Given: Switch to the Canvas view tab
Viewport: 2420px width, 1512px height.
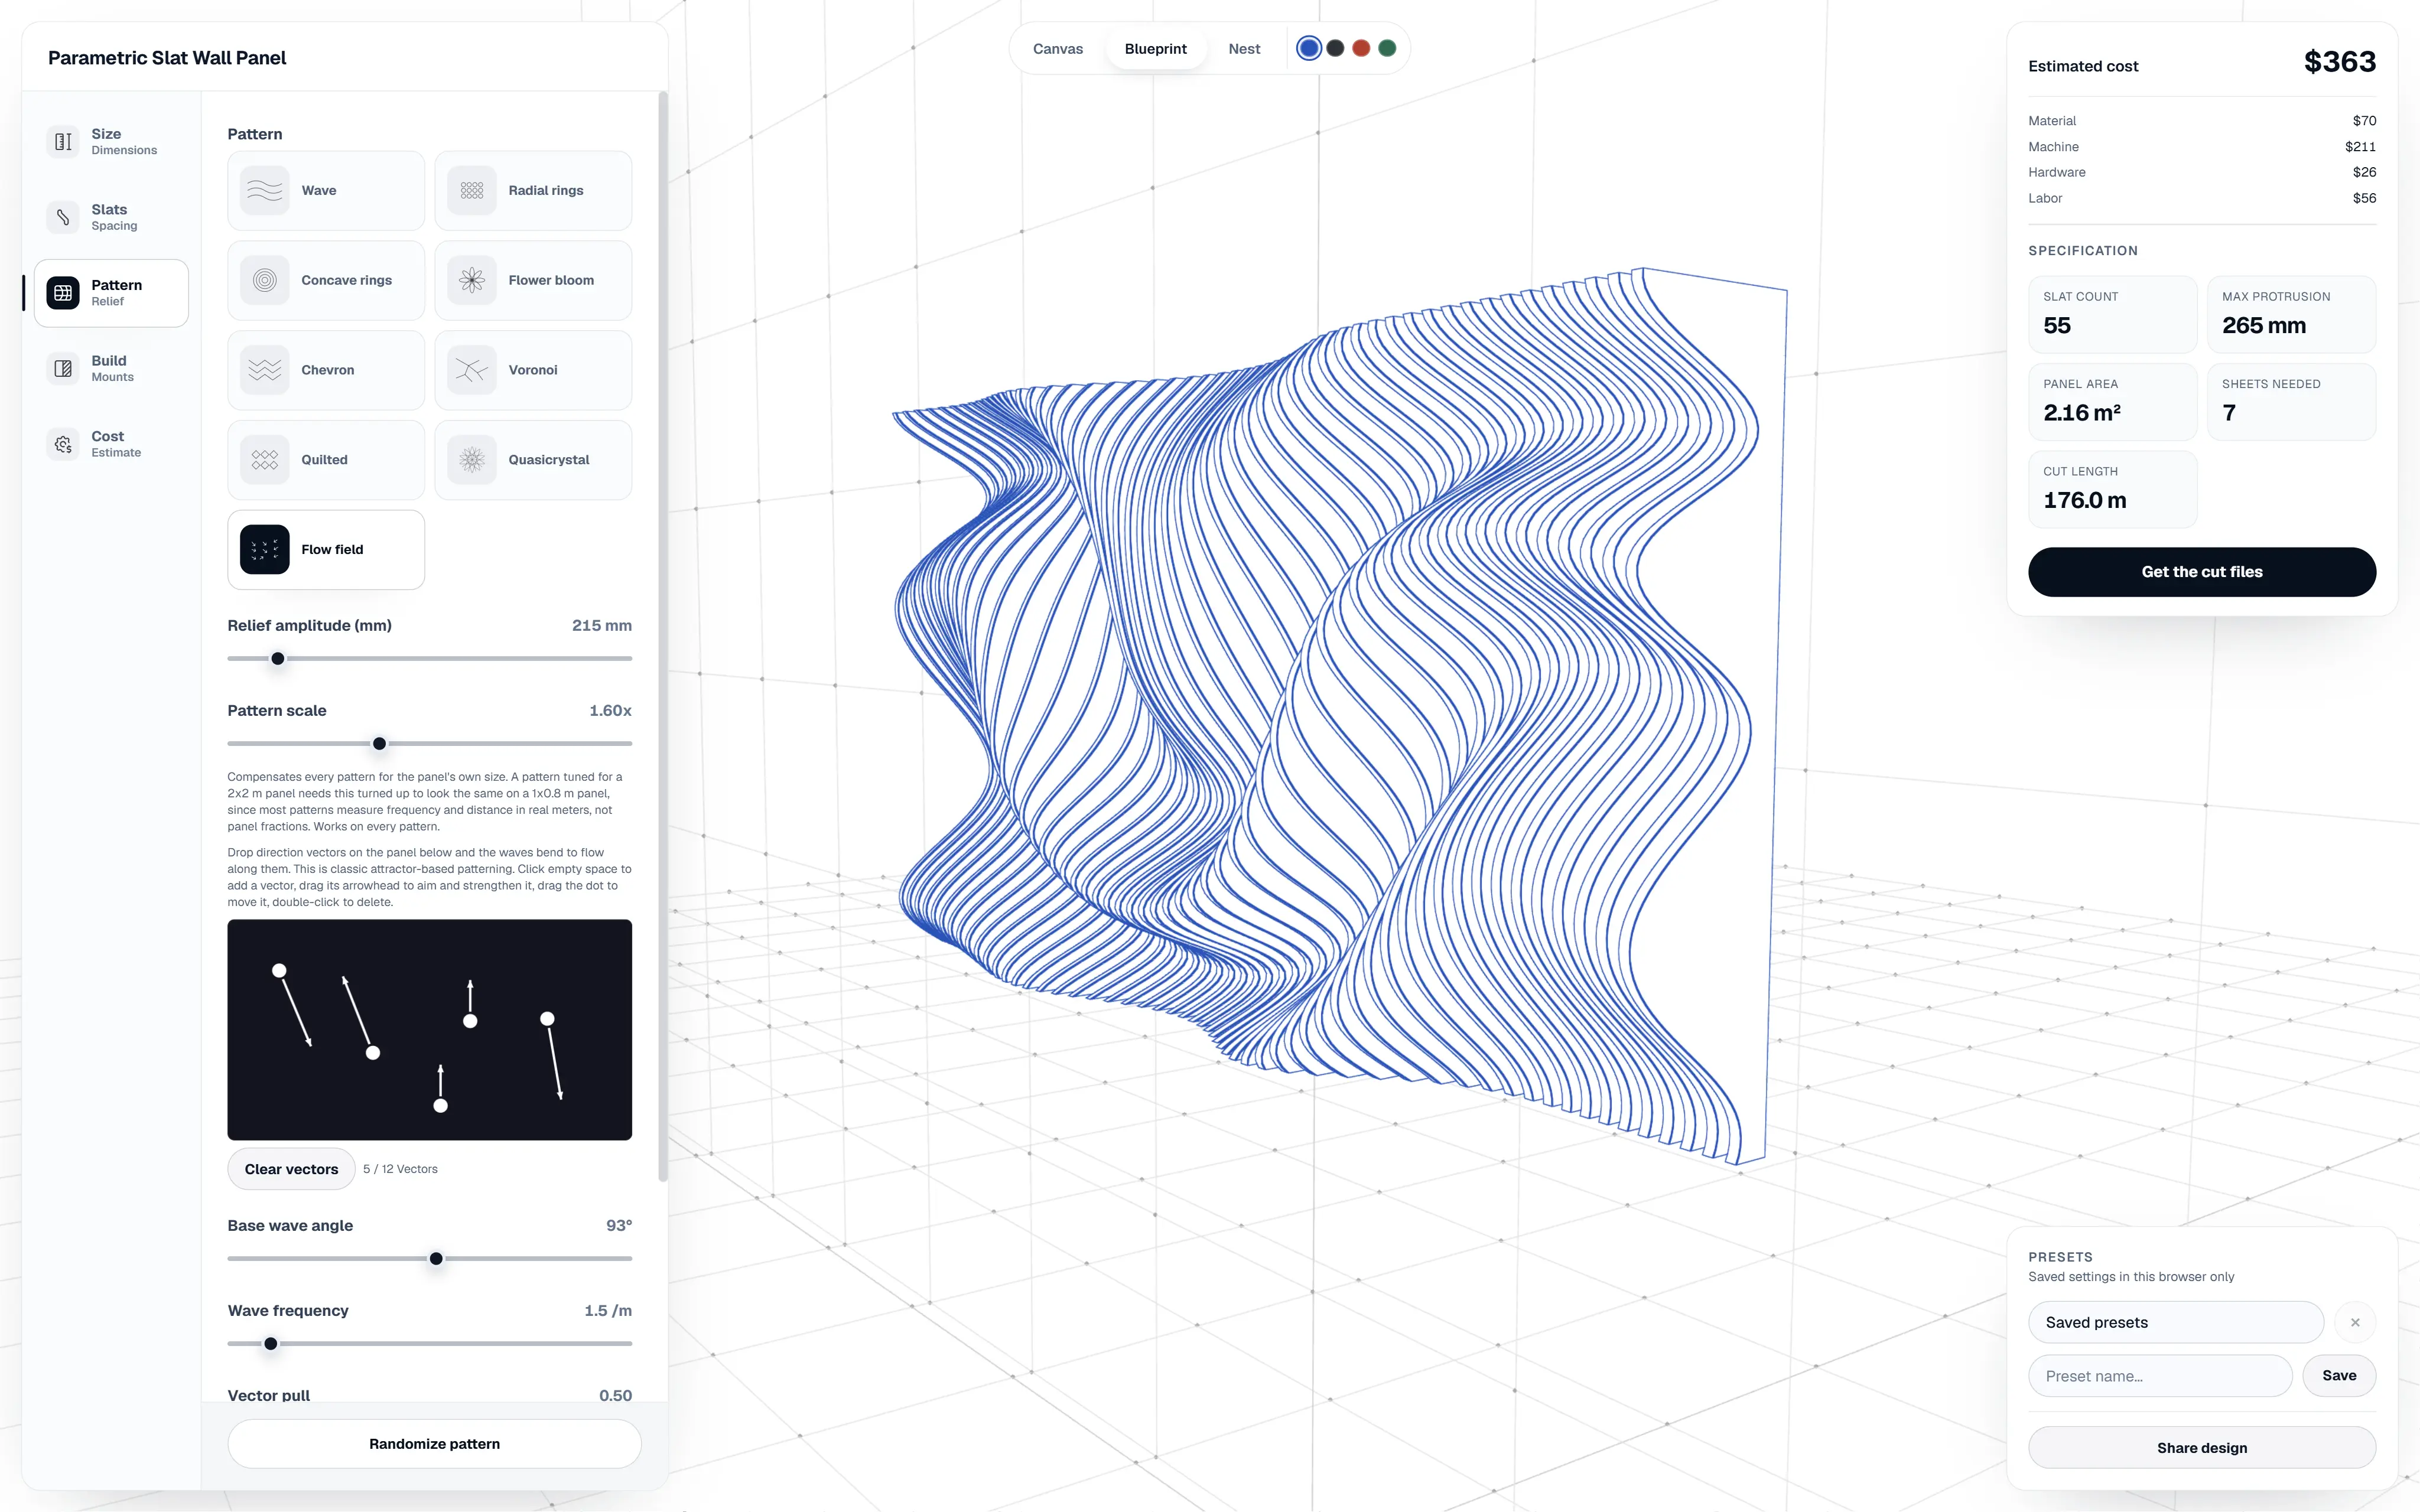Looking at the screenshot, I should [1058, 49].
